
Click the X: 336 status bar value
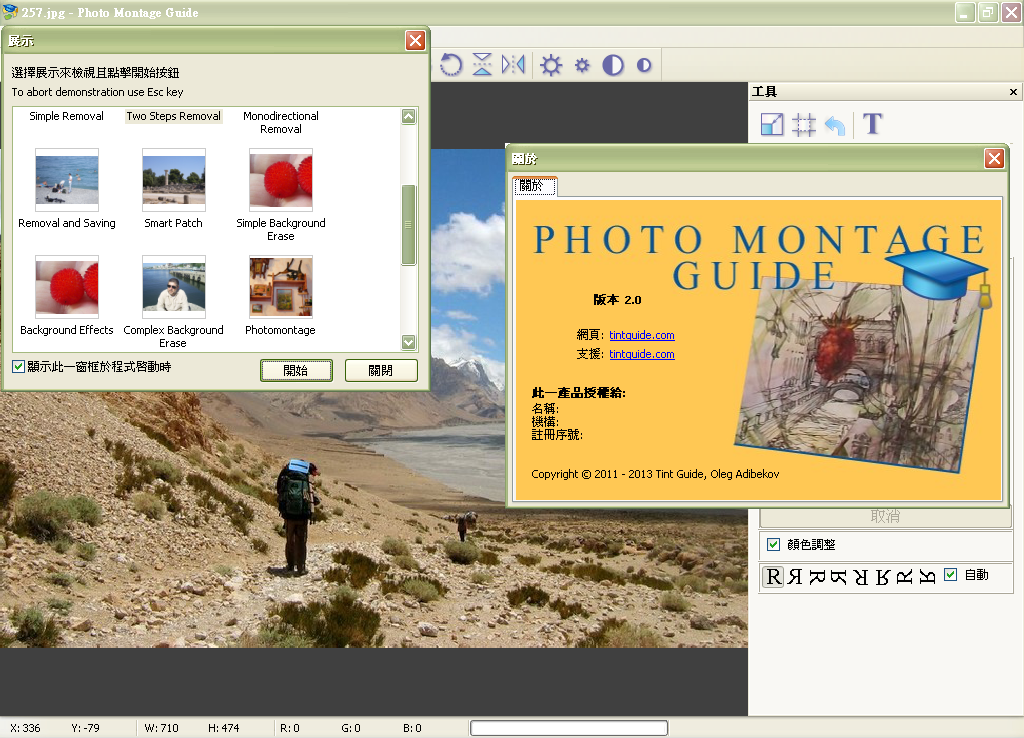[x=25, y=728]
